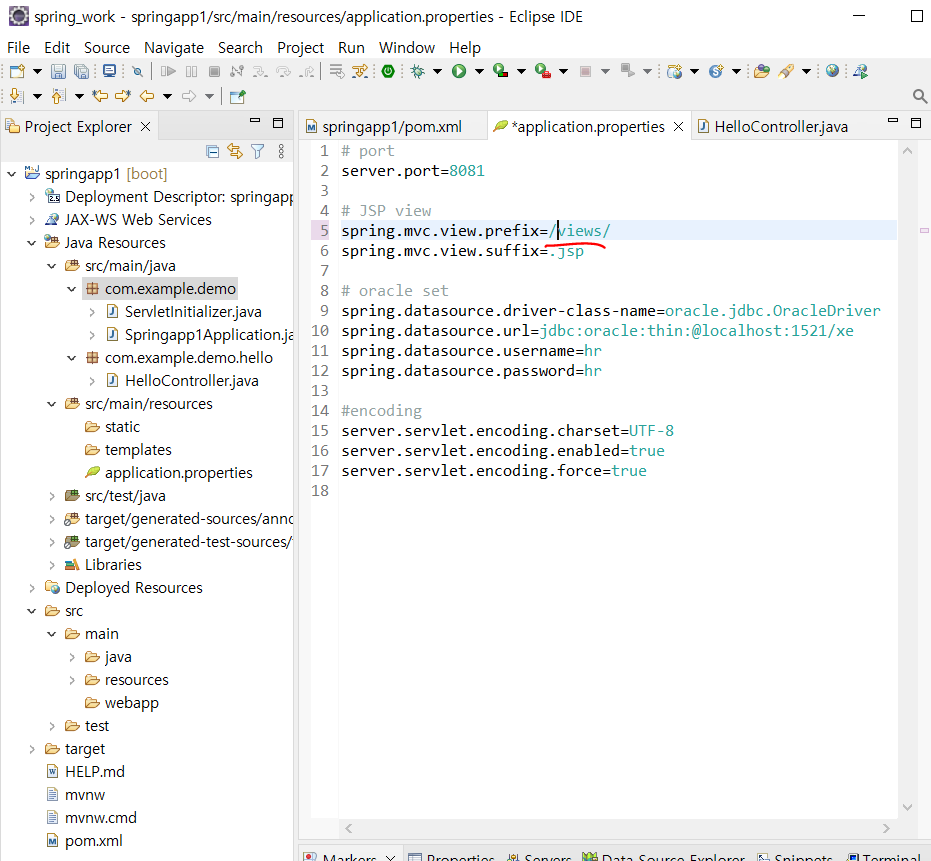Click the Next Annotation toolbar icon
The image size is (931, 861).
[x=17, y=96]
